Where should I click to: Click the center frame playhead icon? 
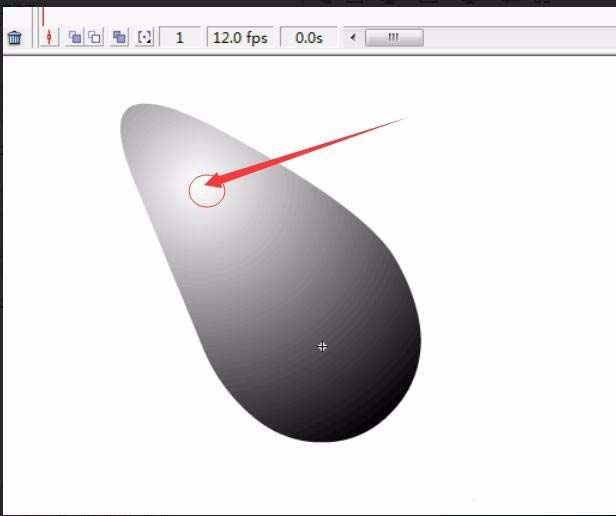49,38
